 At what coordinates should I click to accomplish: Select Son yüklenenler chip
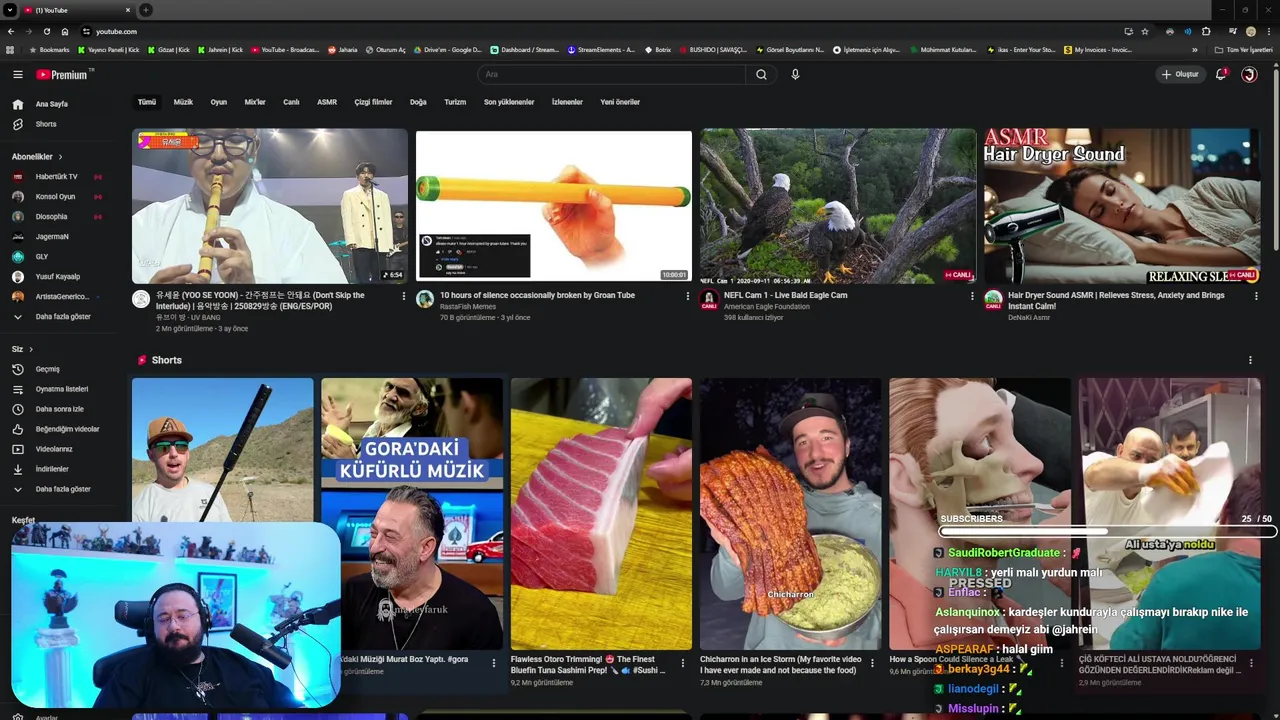(509, 102)
